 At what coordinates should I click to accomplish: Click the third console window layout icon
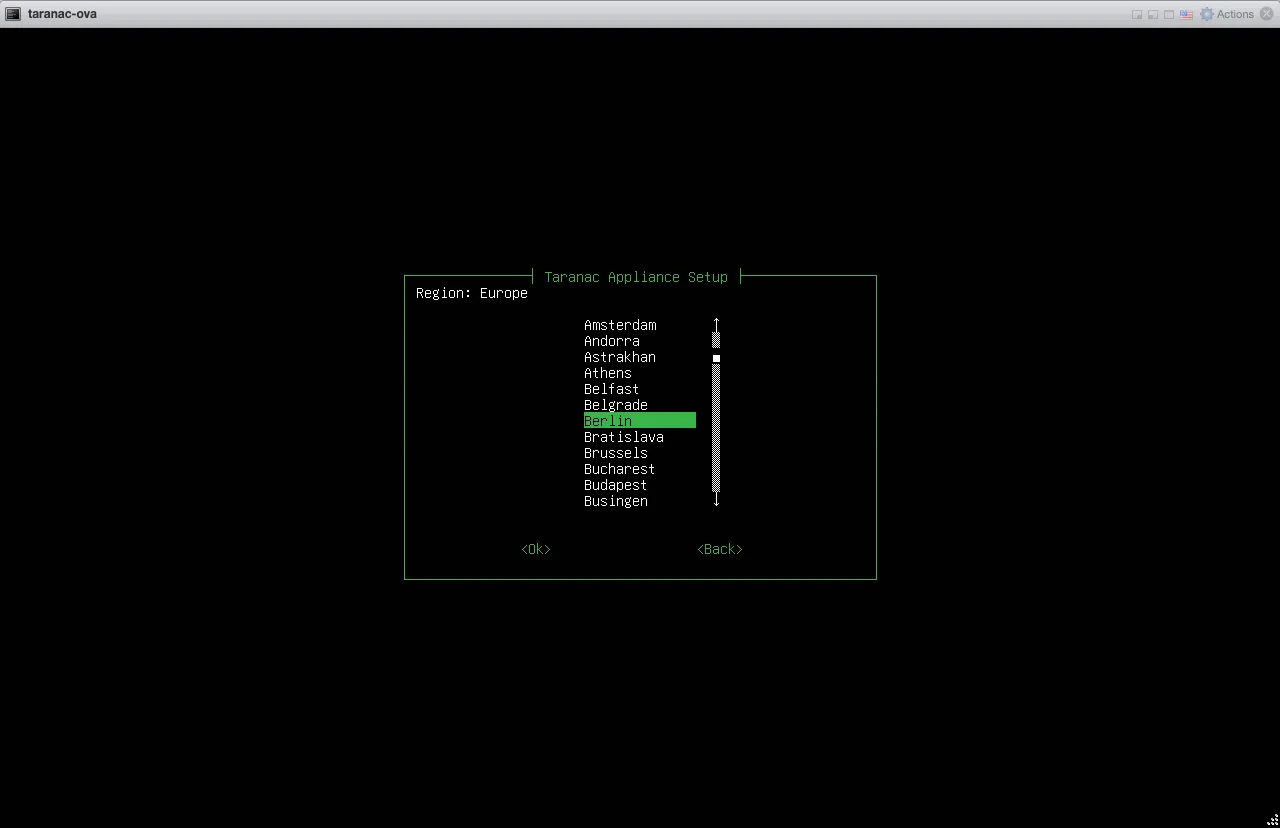[x=1169, y=14]
